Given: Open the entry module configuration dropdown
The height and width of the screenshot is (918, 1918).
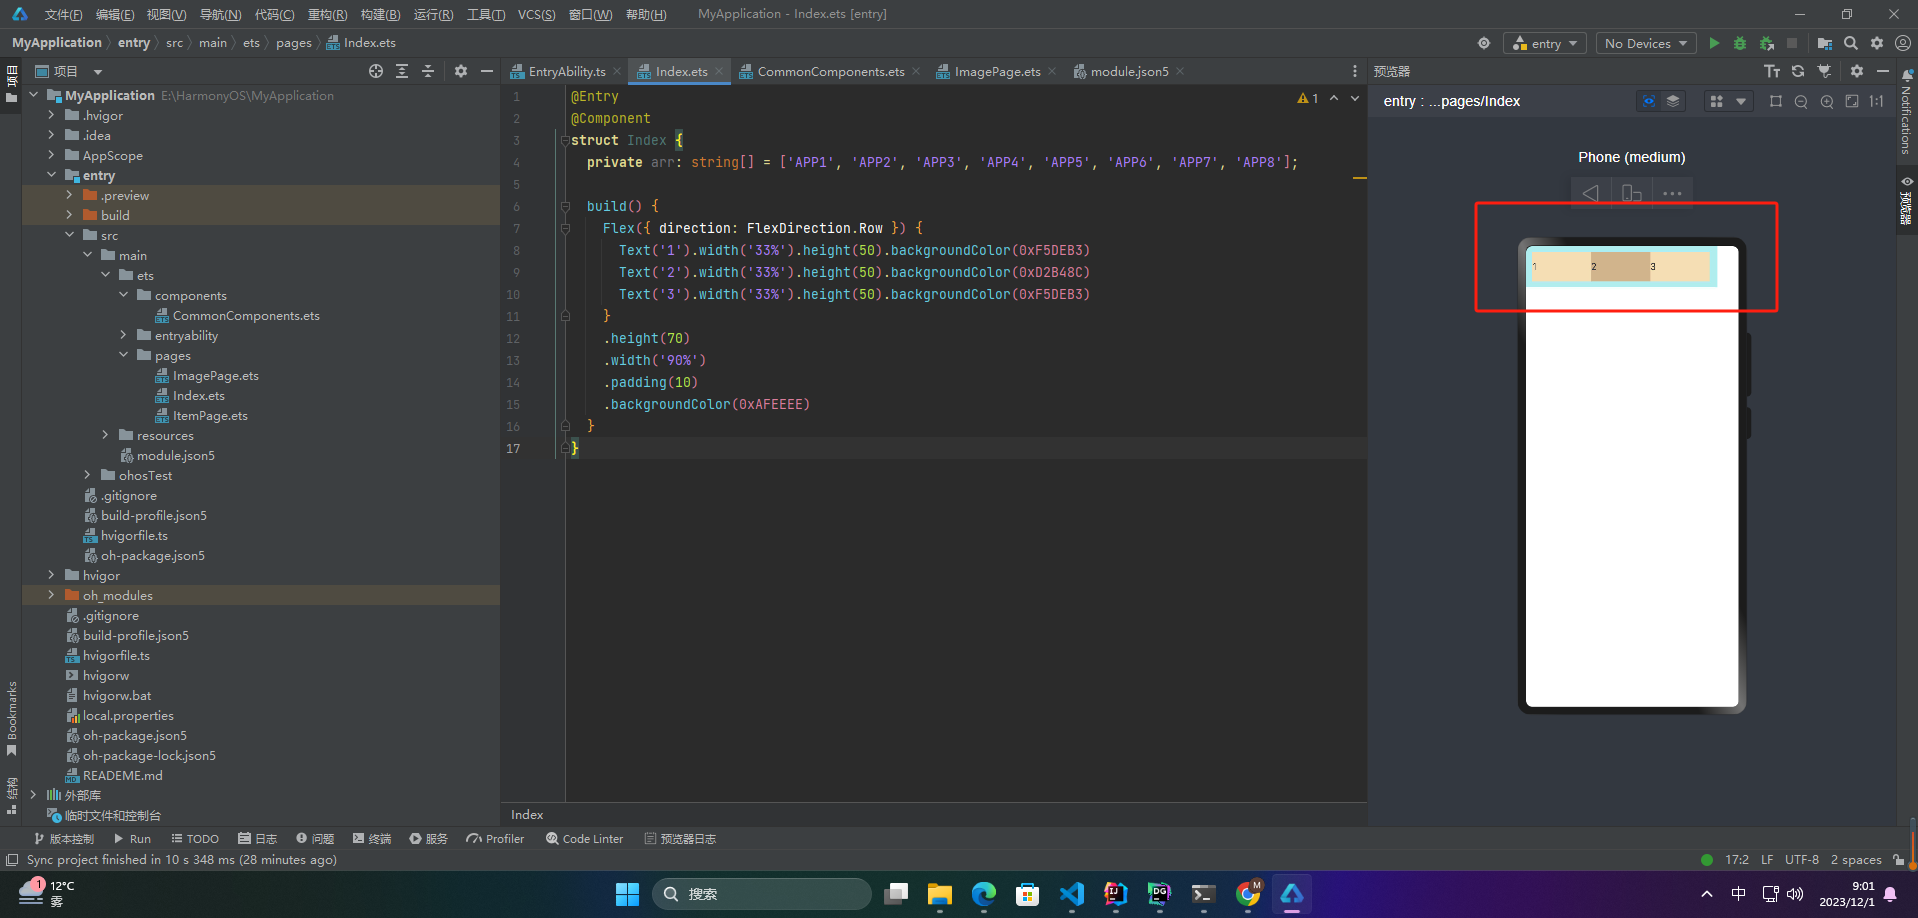Looking at the screenshot, I should click(x=1545, y=43).
